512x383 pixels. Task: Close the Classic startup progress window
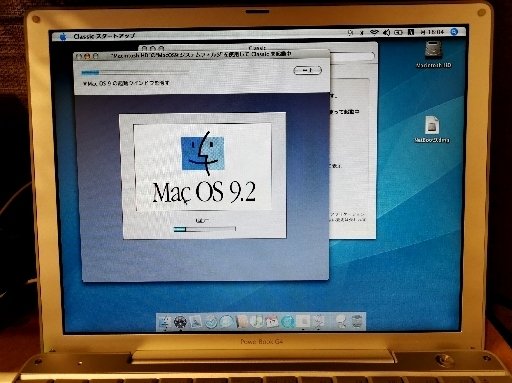[78, 56]
